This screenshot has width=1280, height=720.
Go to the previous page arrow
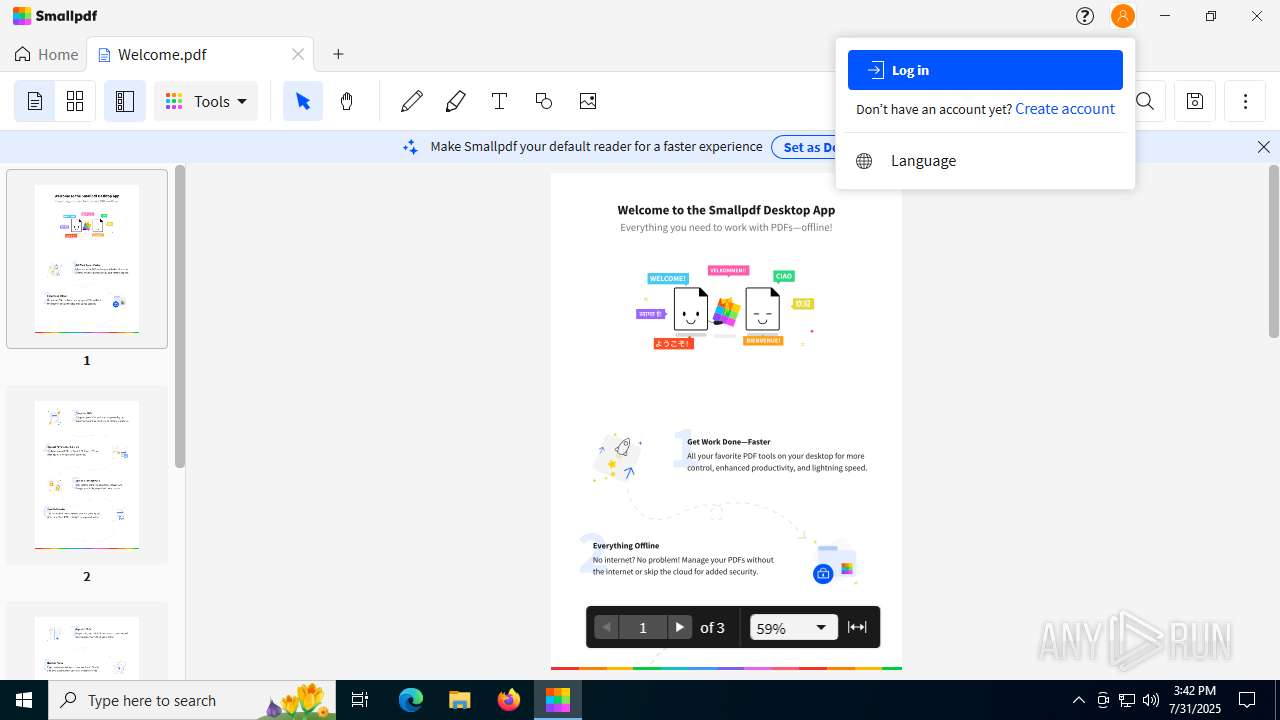606,627
